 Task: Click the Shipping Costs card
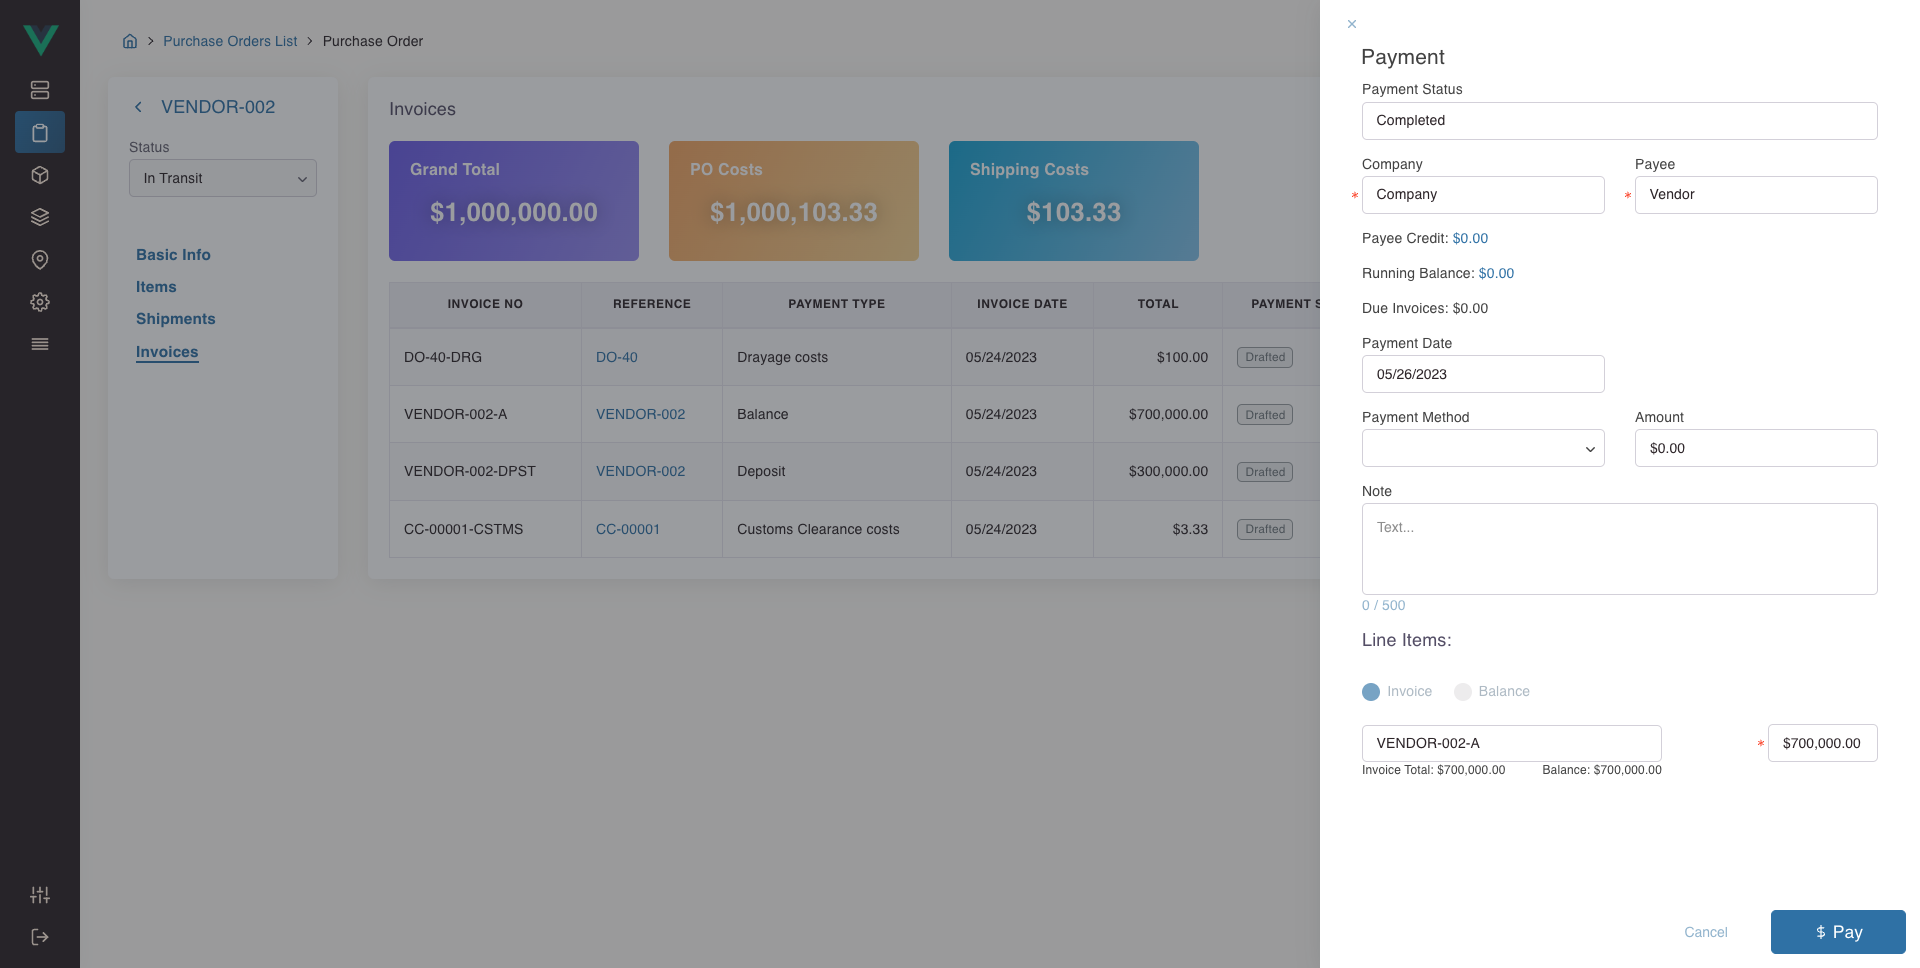(1074, 201)
